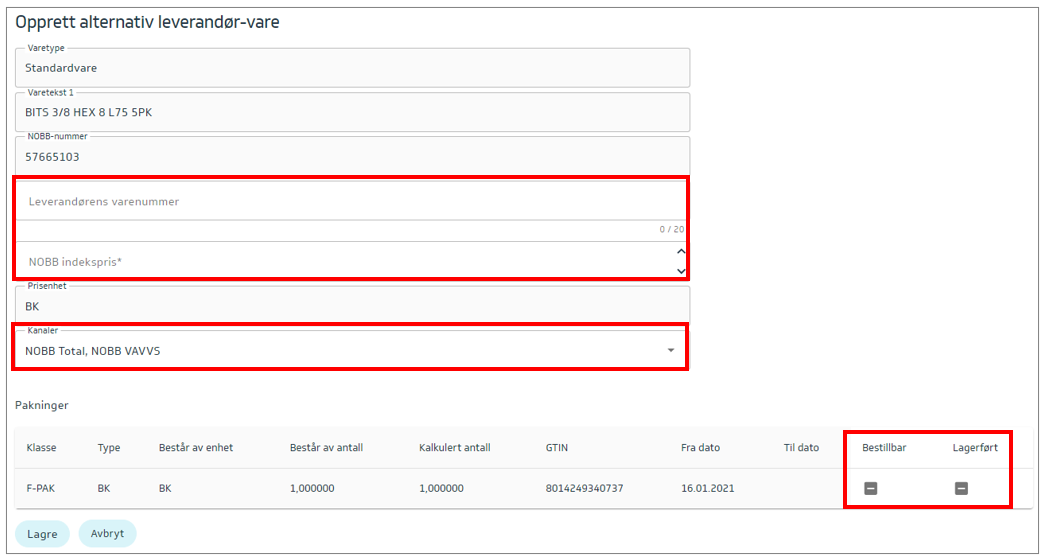Increase NOBB indekspris with up arrow

pos(681,253)
